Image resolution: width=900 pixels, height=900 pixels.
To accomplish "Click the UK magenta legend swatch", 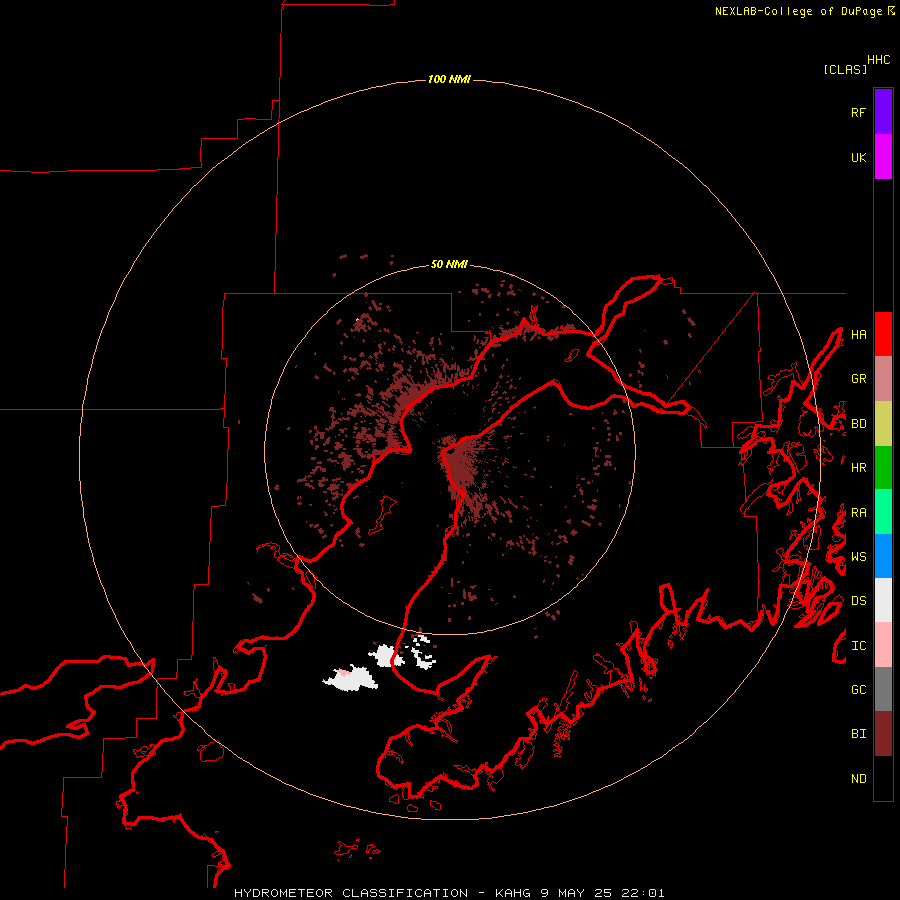I will [883, 157].
